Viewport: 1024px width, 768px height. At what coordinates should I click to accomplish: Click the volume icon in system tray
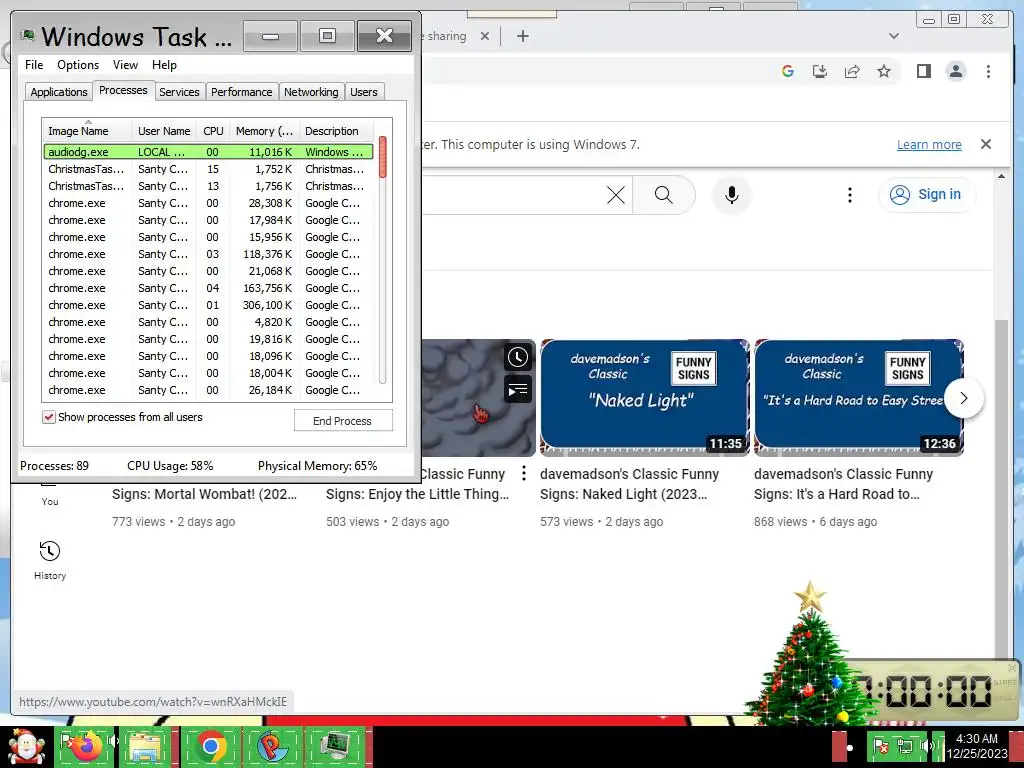point(926,746)
